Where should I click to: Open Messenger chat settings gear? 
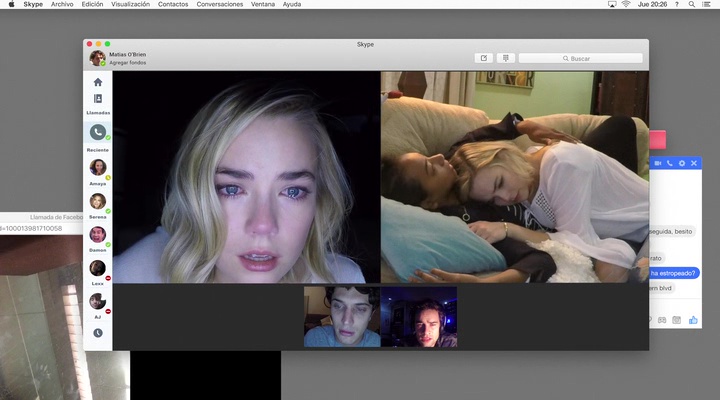coord(682,163)
